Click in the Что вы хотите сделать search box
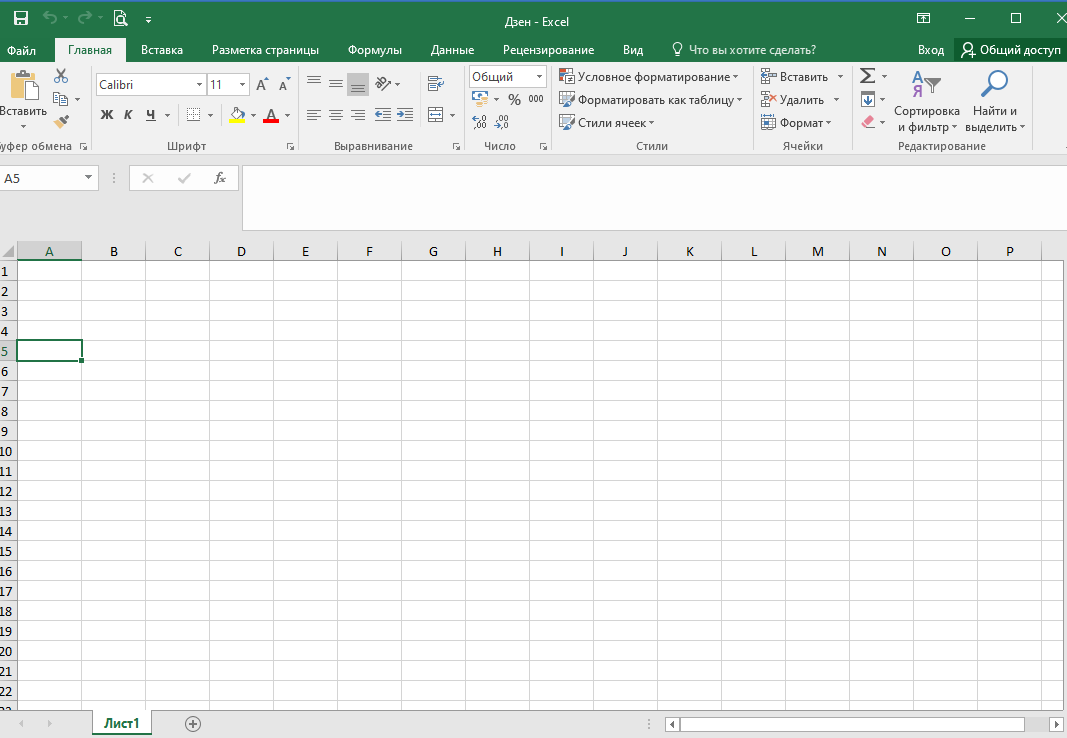Screen dimensions: 1067x738 click(744, 50)
